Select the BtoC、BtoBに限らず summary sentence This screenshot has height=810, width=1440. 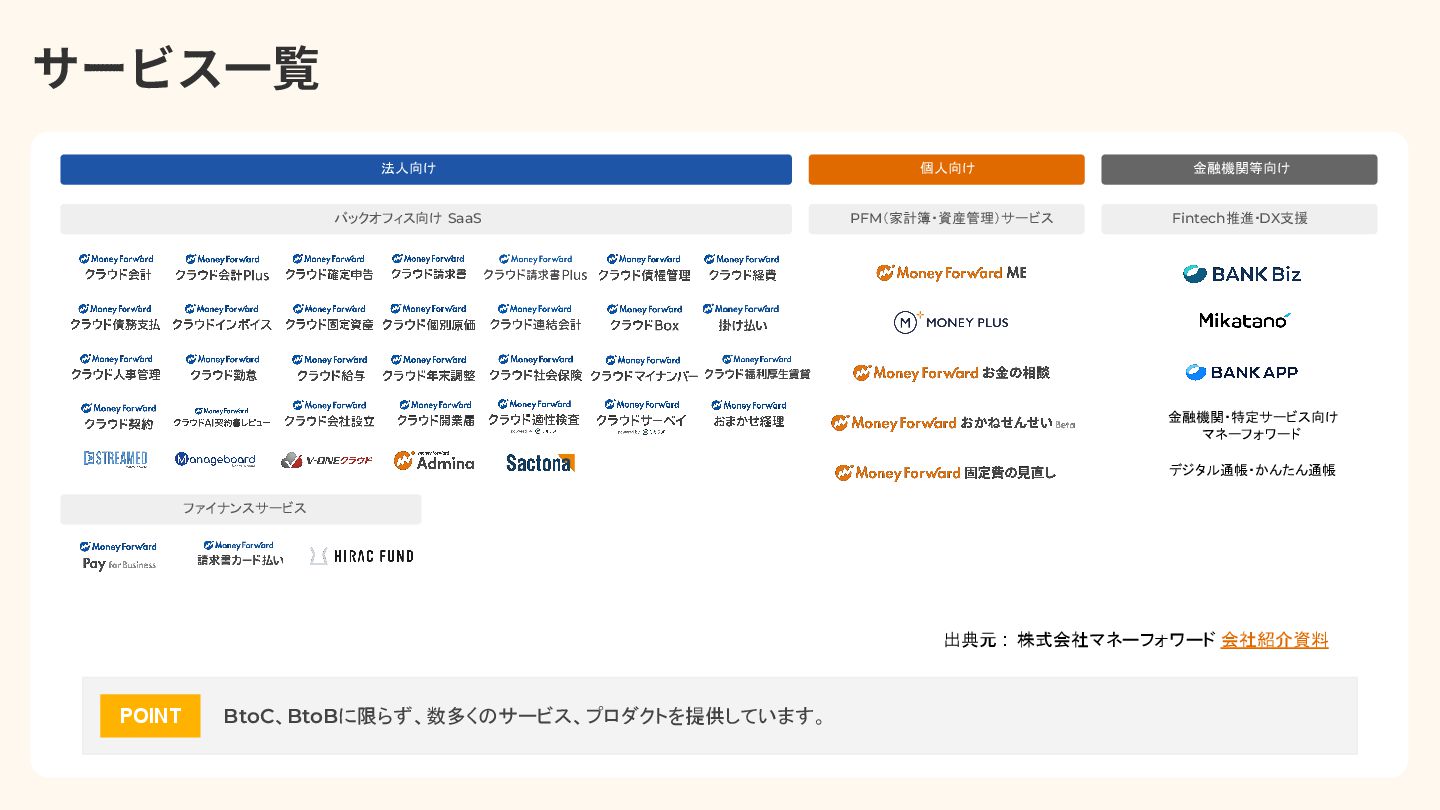526,717
